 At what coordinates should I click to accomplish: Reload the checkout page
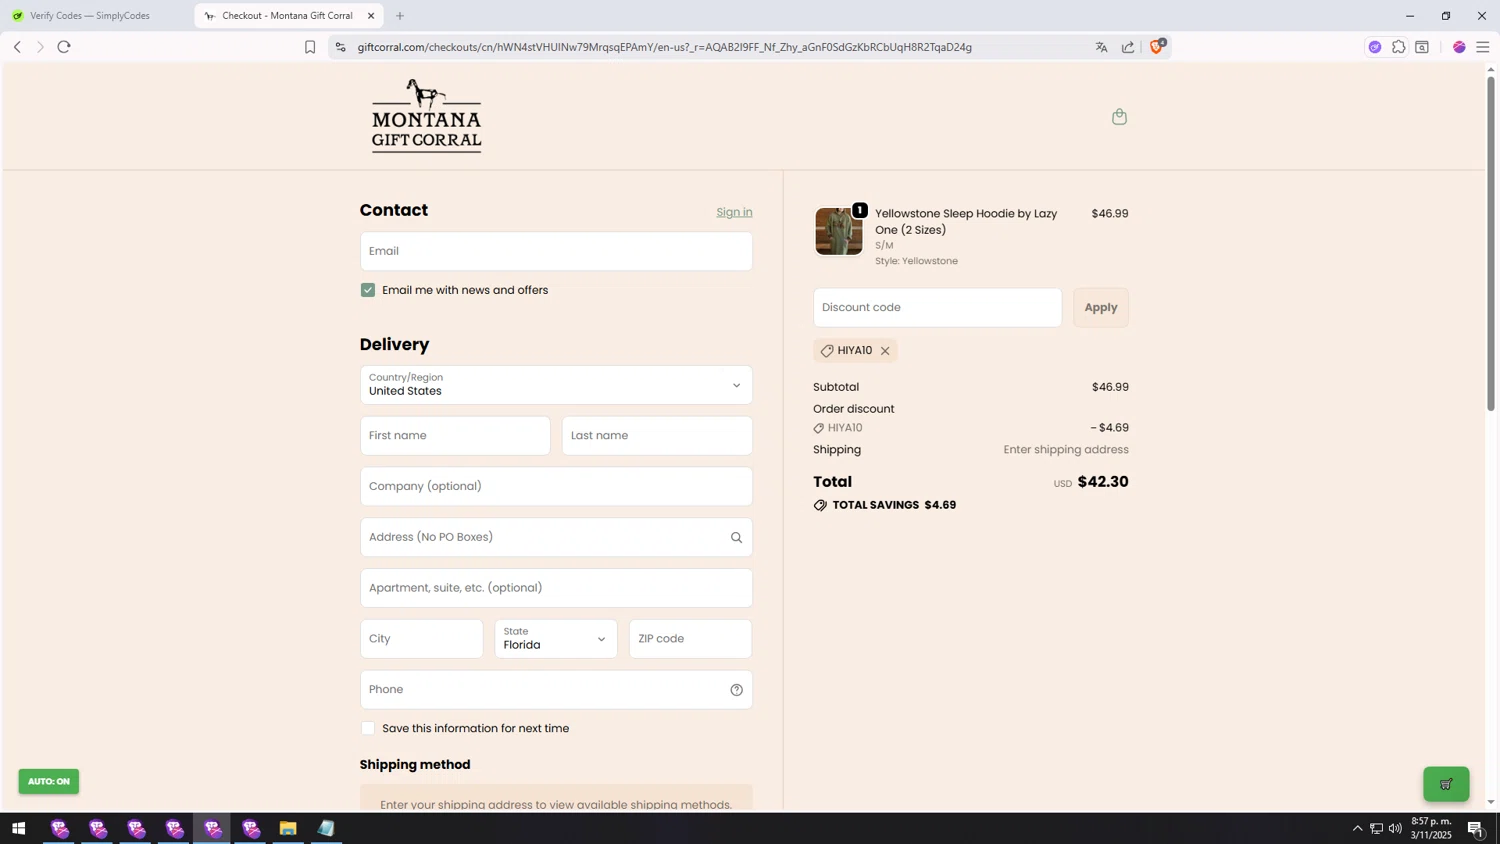[x=64, y=47]
